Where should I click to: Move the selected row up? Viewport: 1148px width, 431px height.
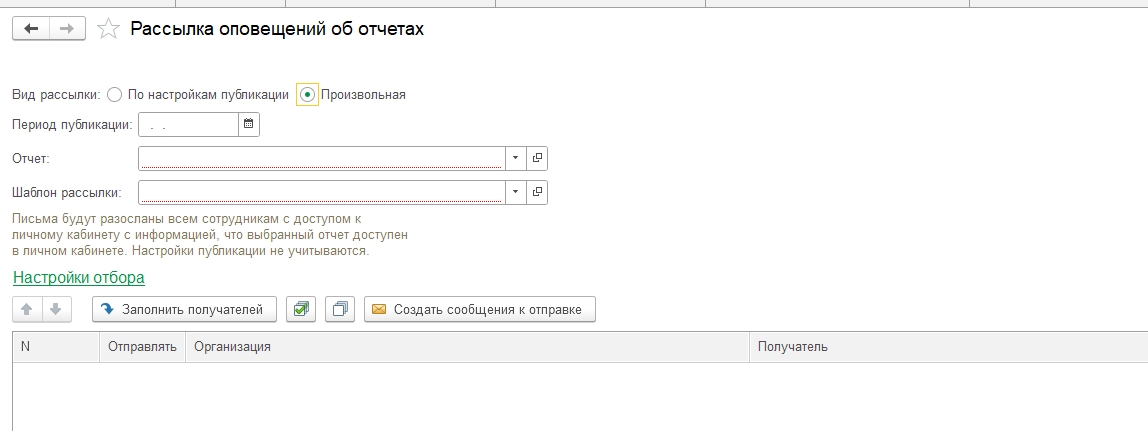click(x=27, y=310)
